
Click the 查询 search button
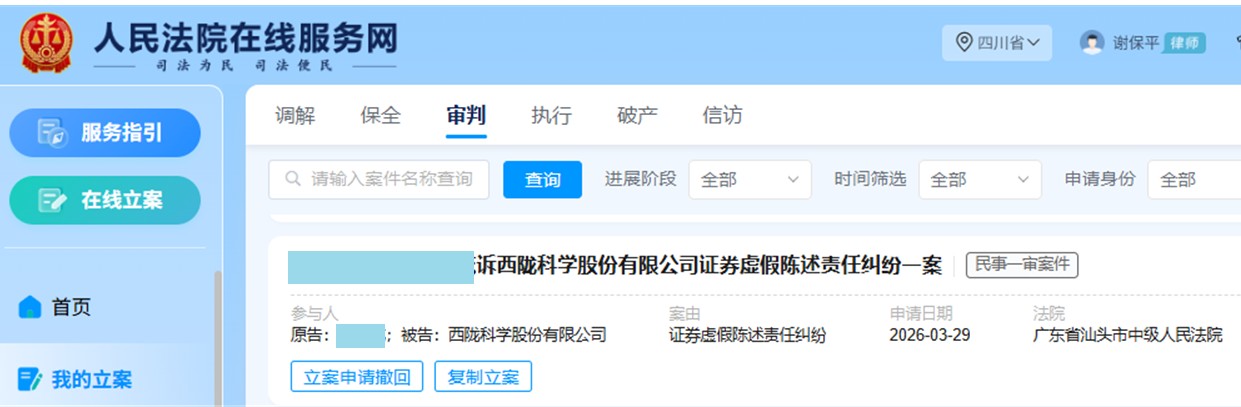(542, 180)
